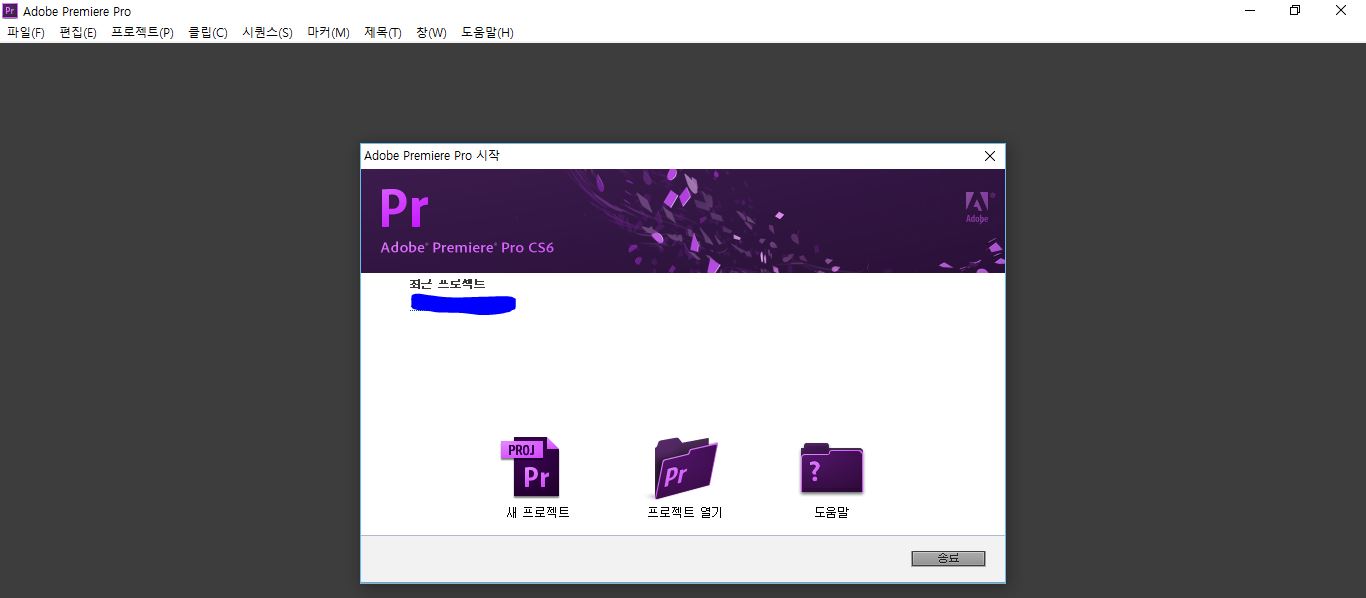Open the 마커(M) menu
This screenshot has width=1366, height=598.
(328, 33)
